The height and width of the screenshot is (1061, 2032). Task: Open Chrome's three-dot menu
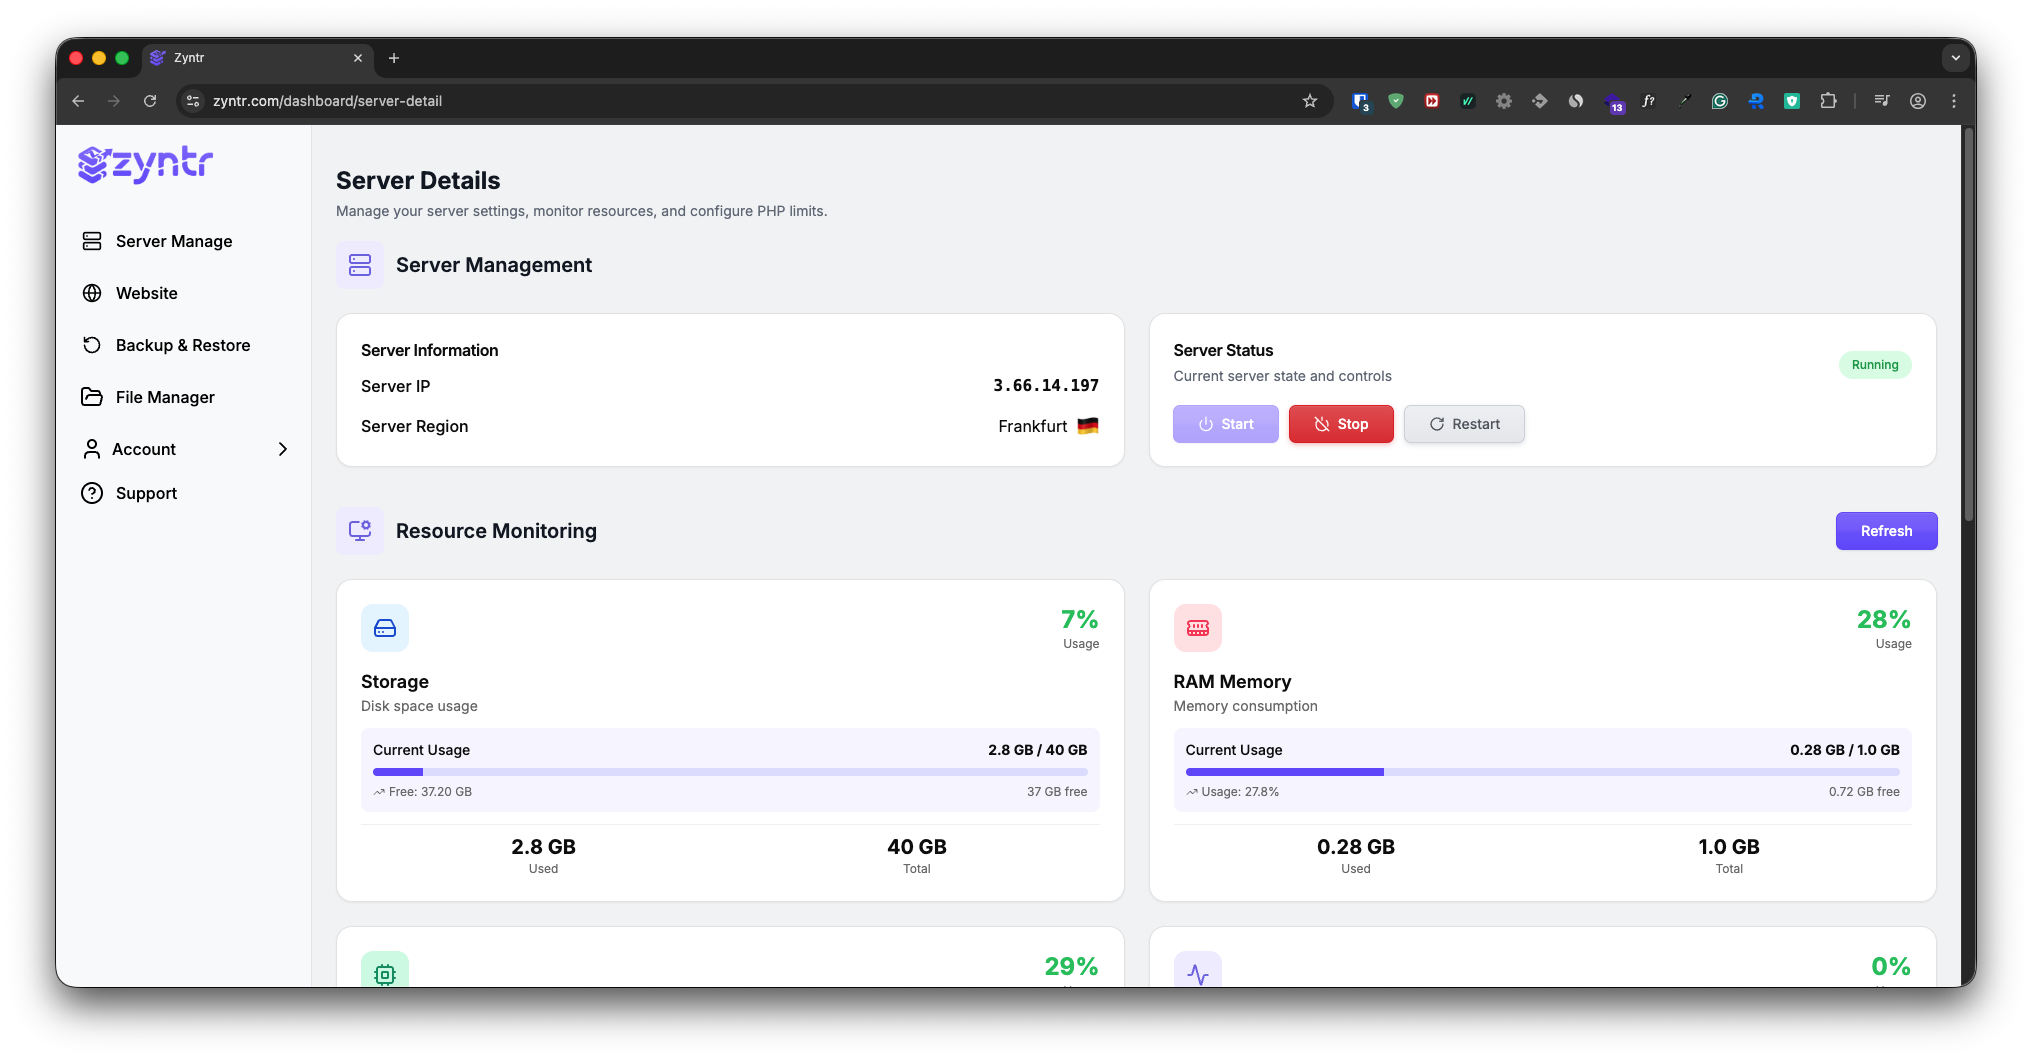coord(1954,101)
